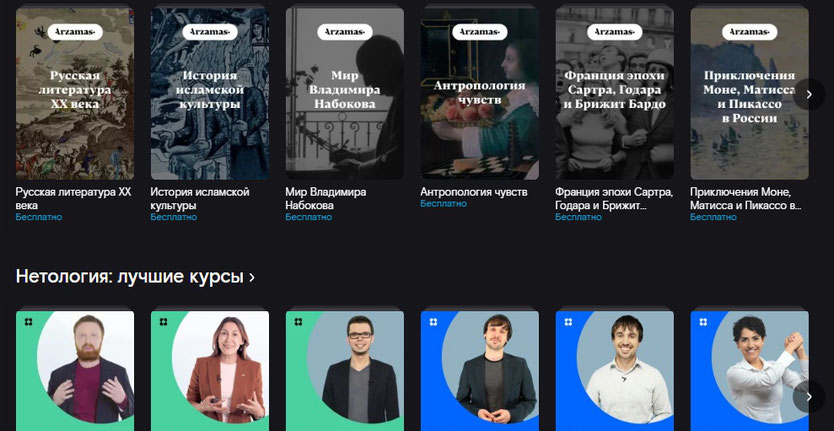The height and width of the screenshot is (431, 834).
Task: Expand the Нетология: лучшие курсы section chevron
Action: (x=252, y=277)
